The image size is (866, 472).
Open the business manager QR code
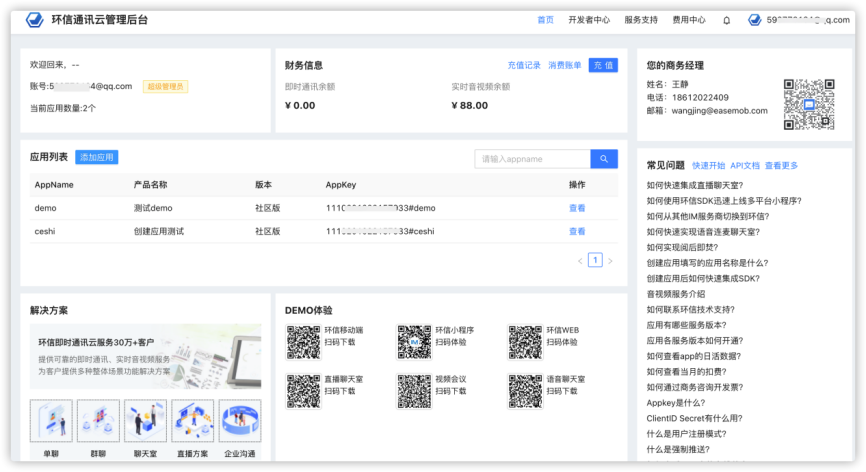click(809, 104)
